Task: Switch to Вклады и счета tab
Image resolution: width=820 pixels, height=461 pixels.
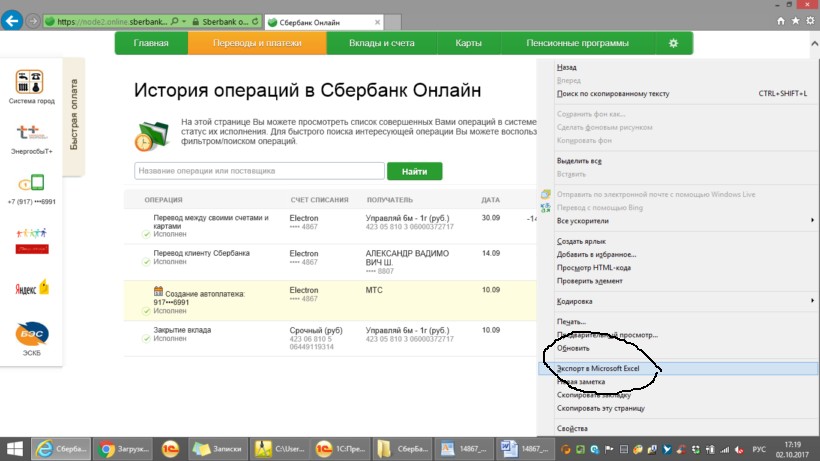Action: (382, 43)
